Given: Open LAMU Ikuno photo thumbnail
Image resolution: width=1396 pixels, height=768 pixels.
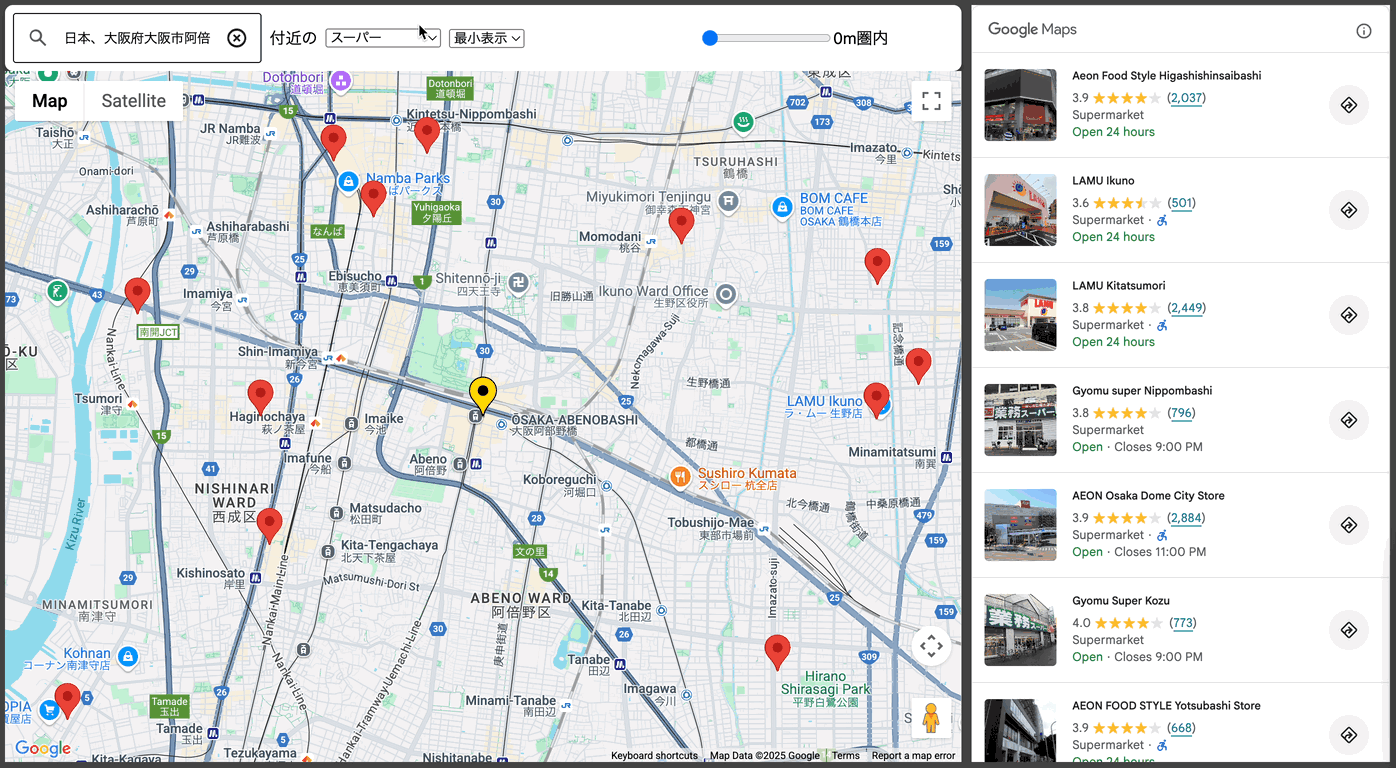Looking at the screenshot, I should 1020,210.
